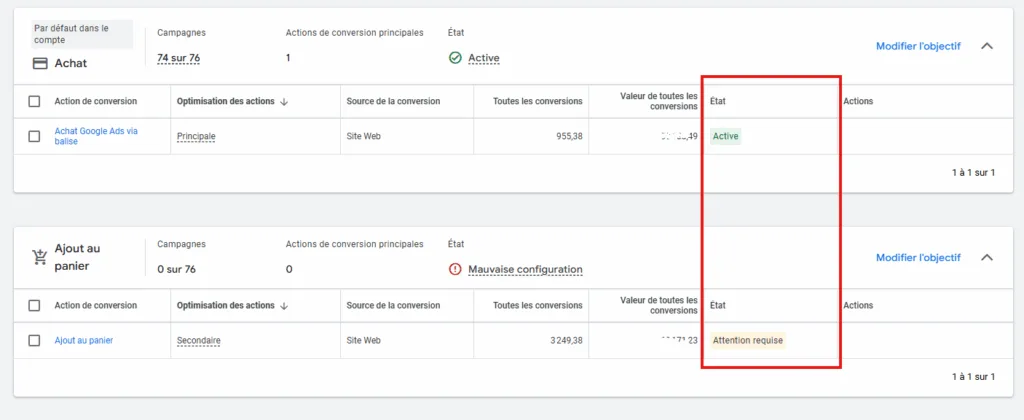
Task: Click 1 à 1 sur 1 pagination under Achat table
Action: coord(974,173)
